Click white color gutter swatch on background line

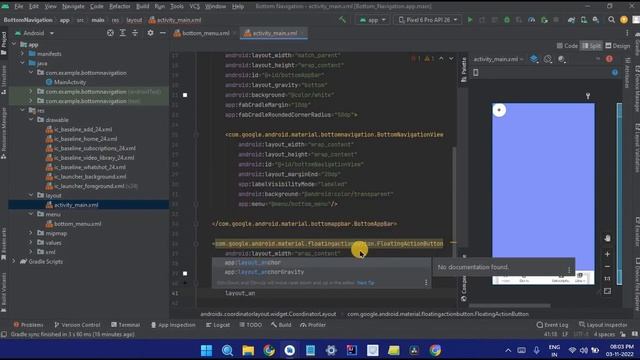pos(185,95)
